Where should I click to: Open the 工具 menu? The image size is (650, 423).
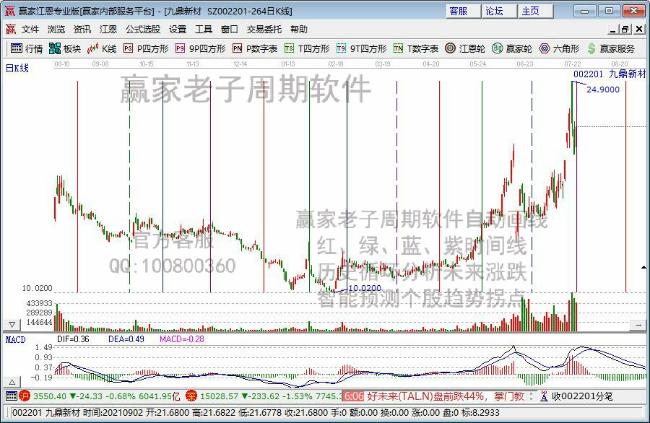click(203, 29)
